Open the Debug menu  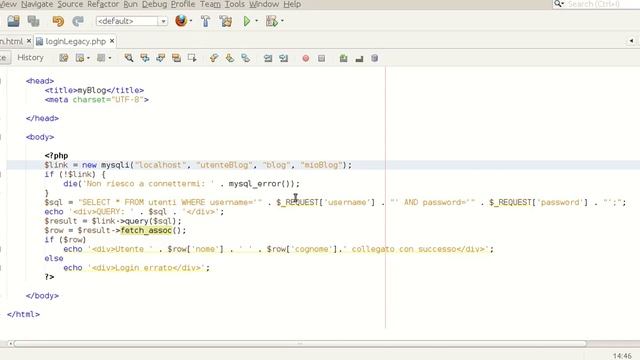tap(154, 4)
